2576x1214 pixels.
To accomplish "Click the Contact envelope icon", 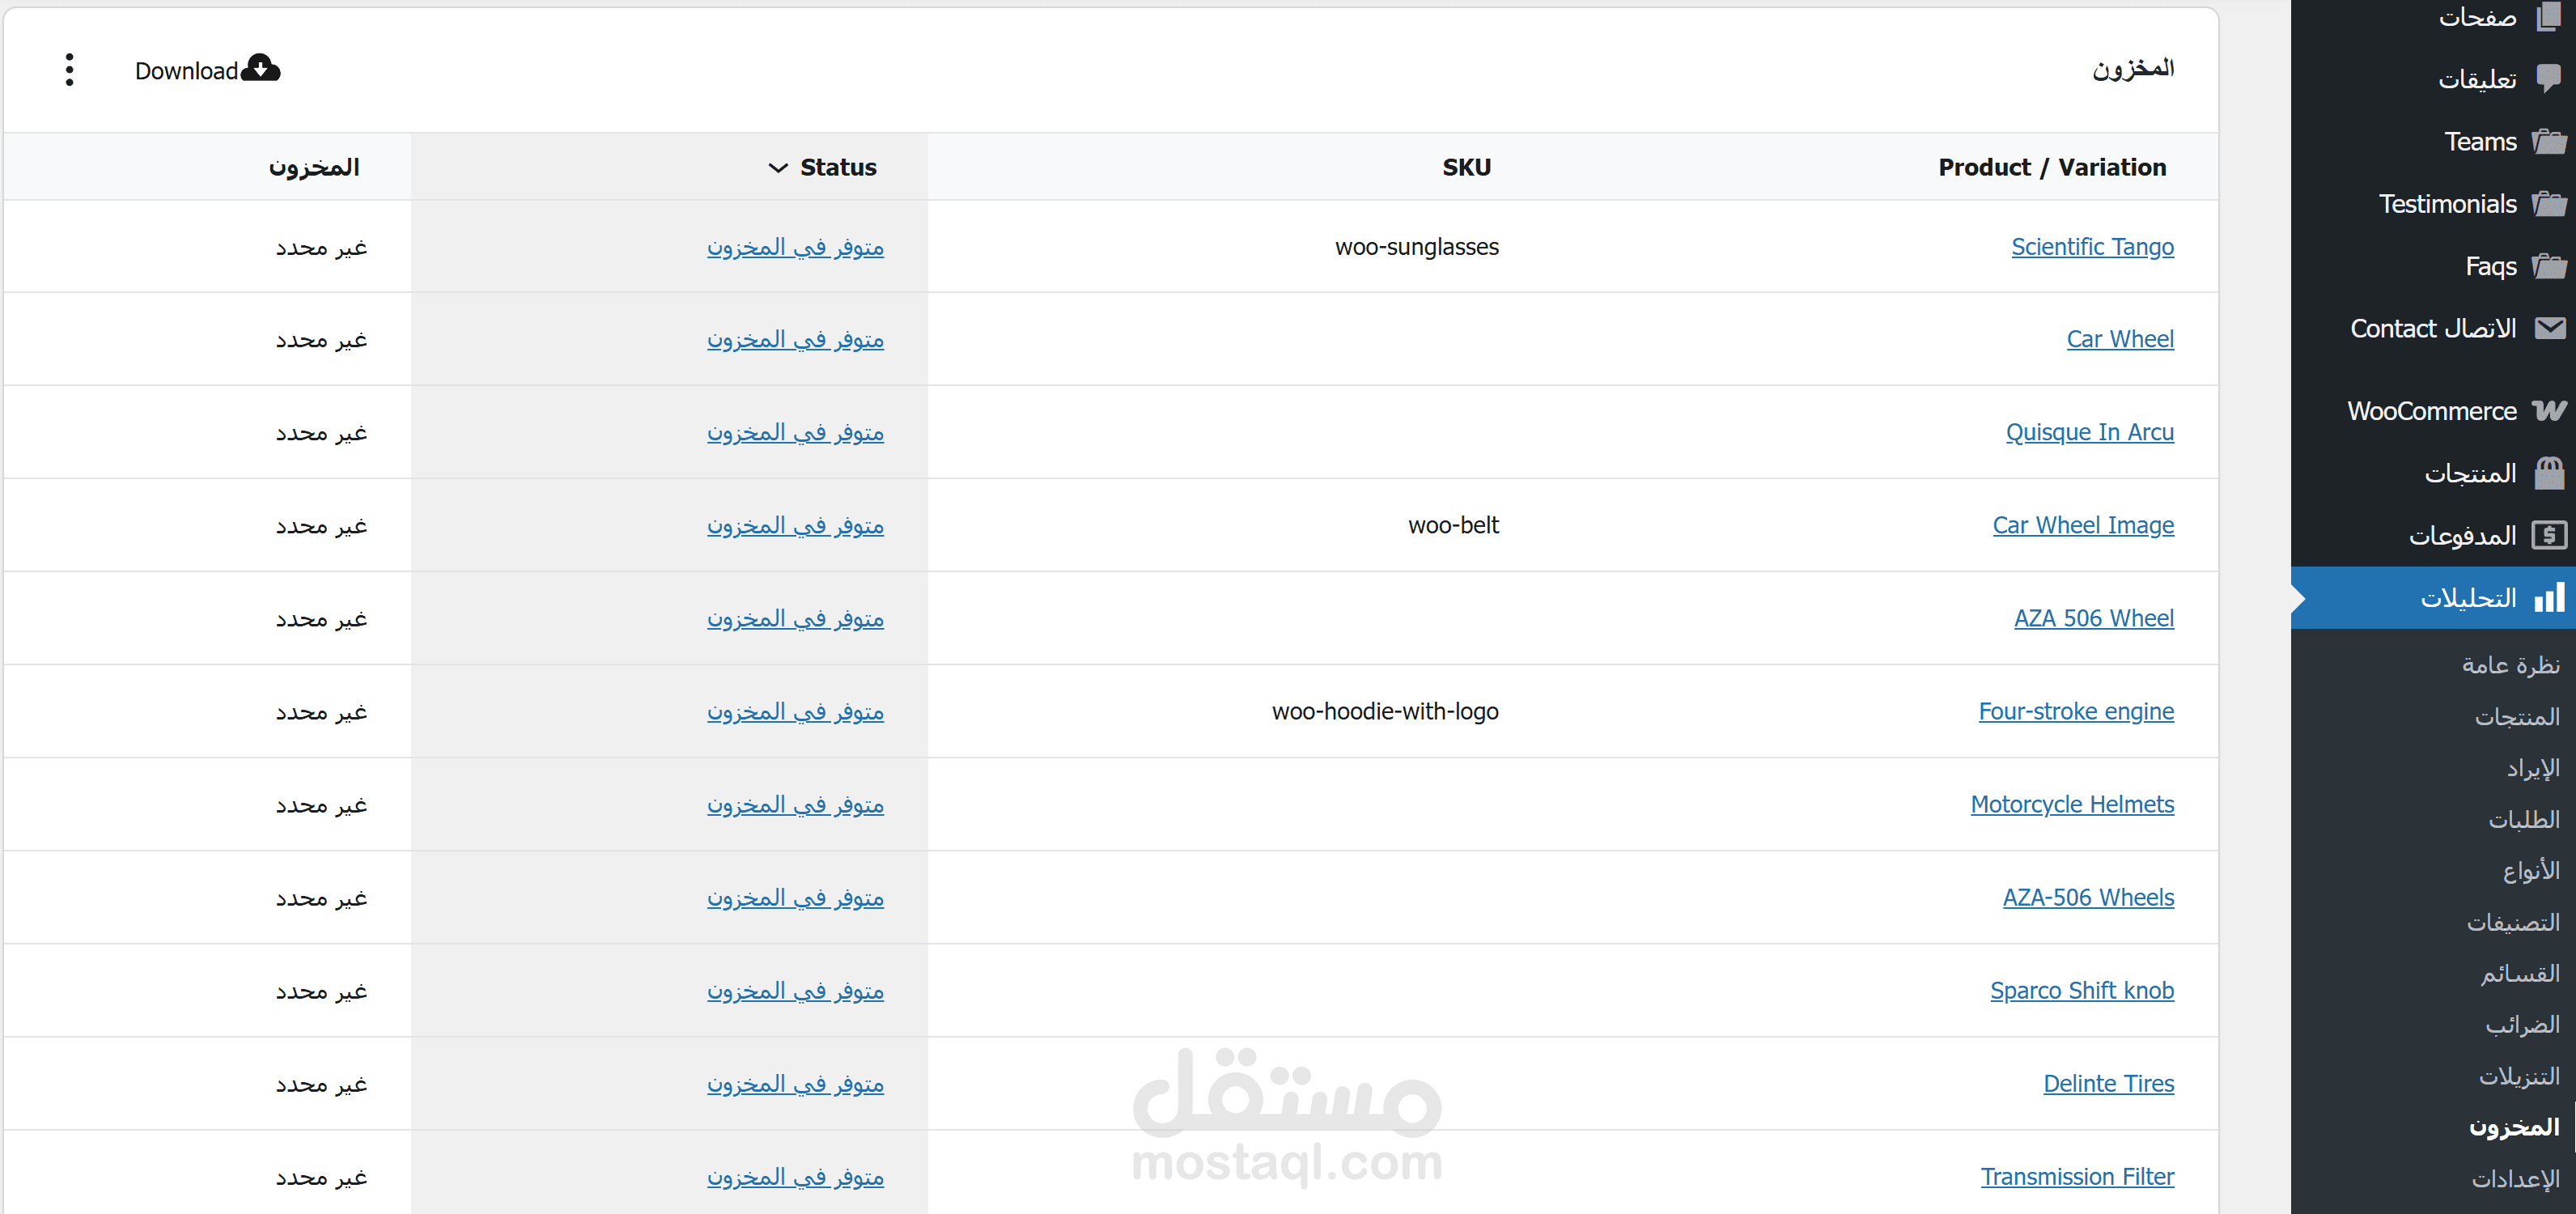I will coord(2549,328).
